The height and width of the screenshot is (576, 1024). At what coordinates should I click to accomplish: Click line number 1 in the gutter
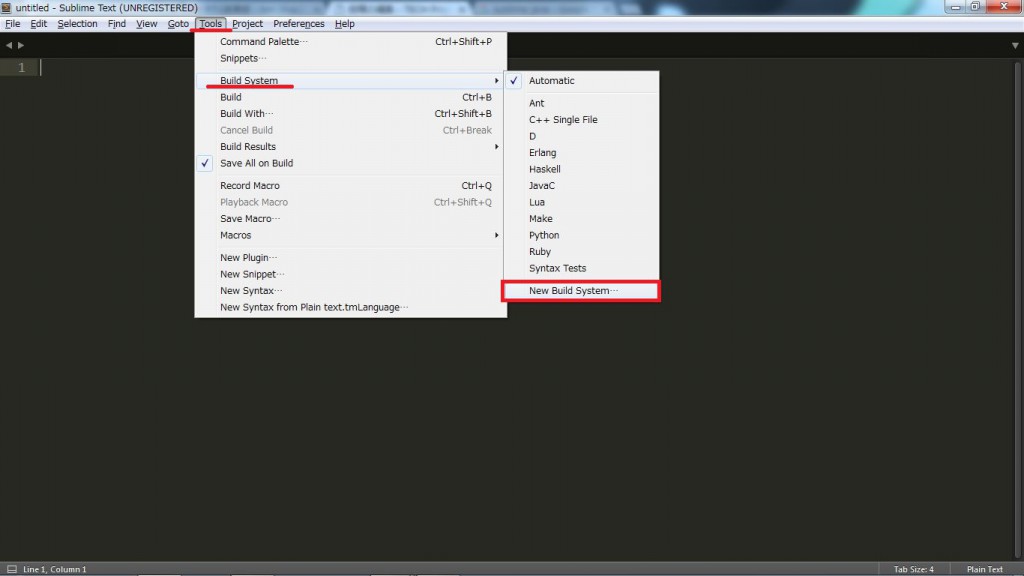[x=21, y=66]
